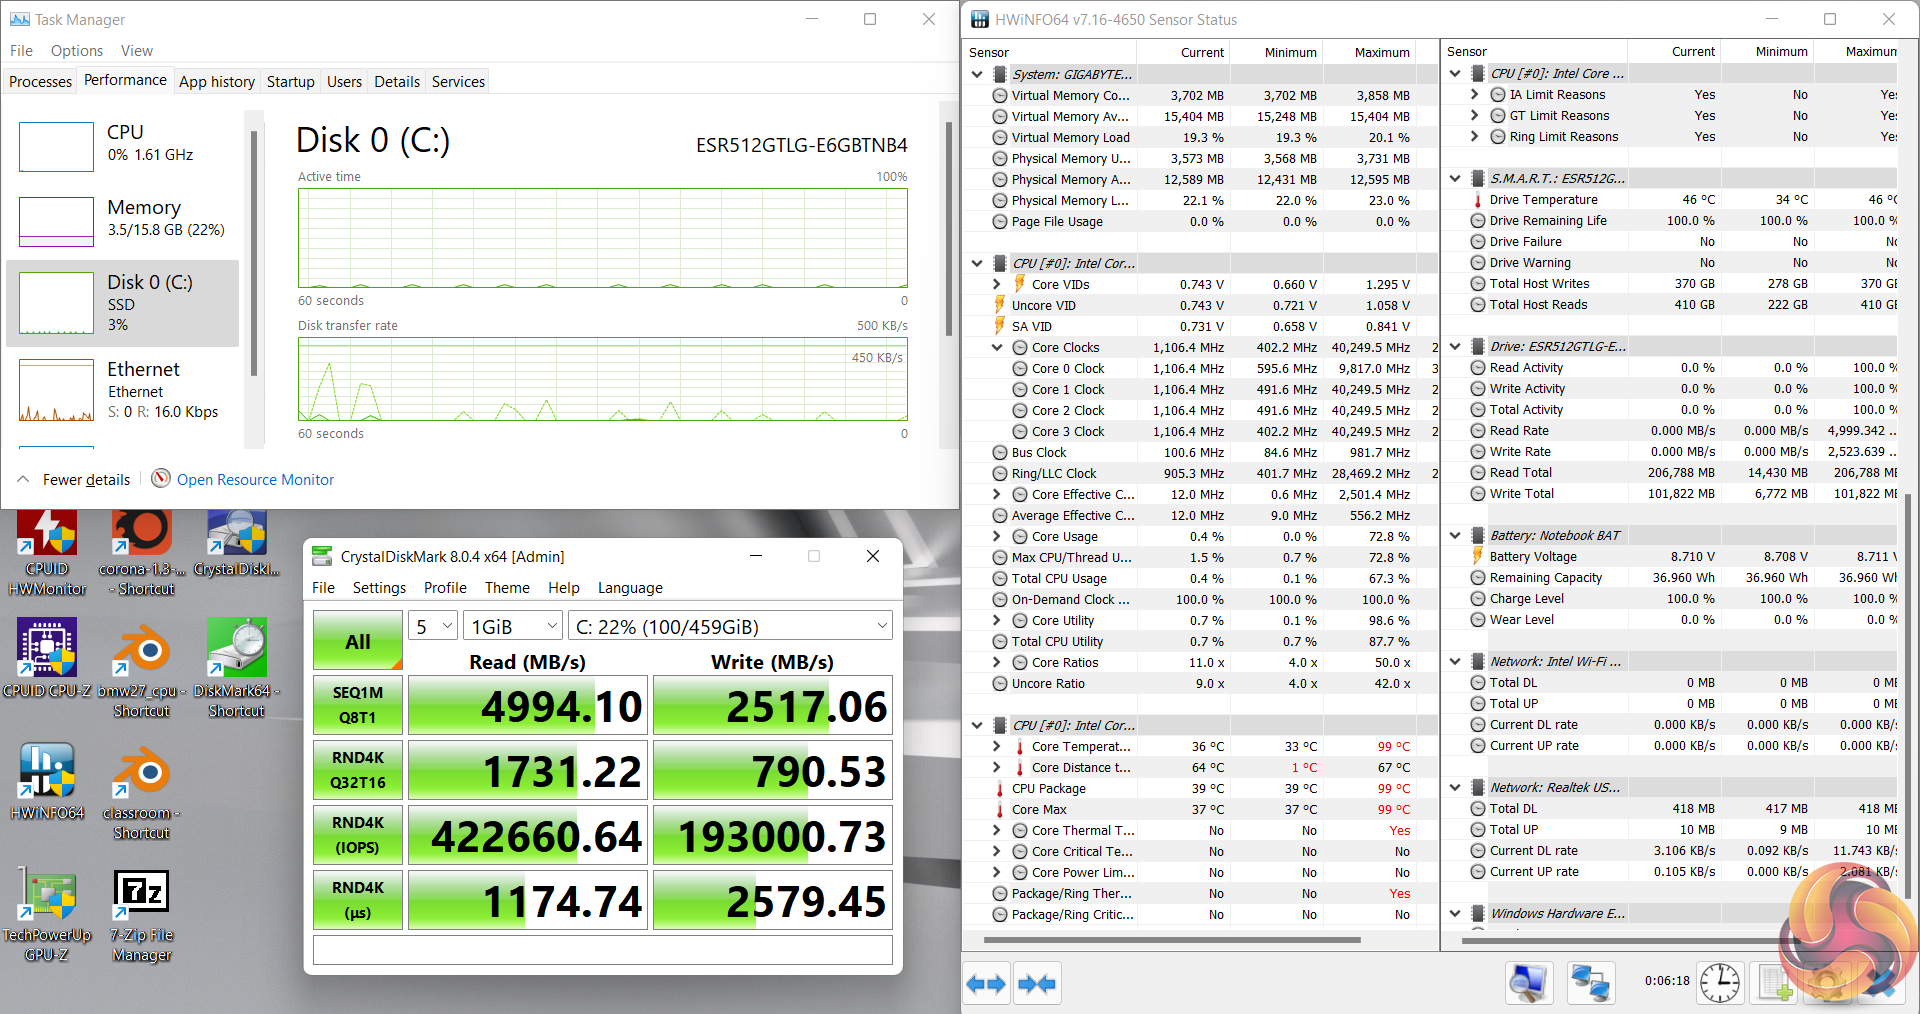
Task: Open CrystalDiskMark Theme menu
Action: pyautogui.click(x=507, y=587)
